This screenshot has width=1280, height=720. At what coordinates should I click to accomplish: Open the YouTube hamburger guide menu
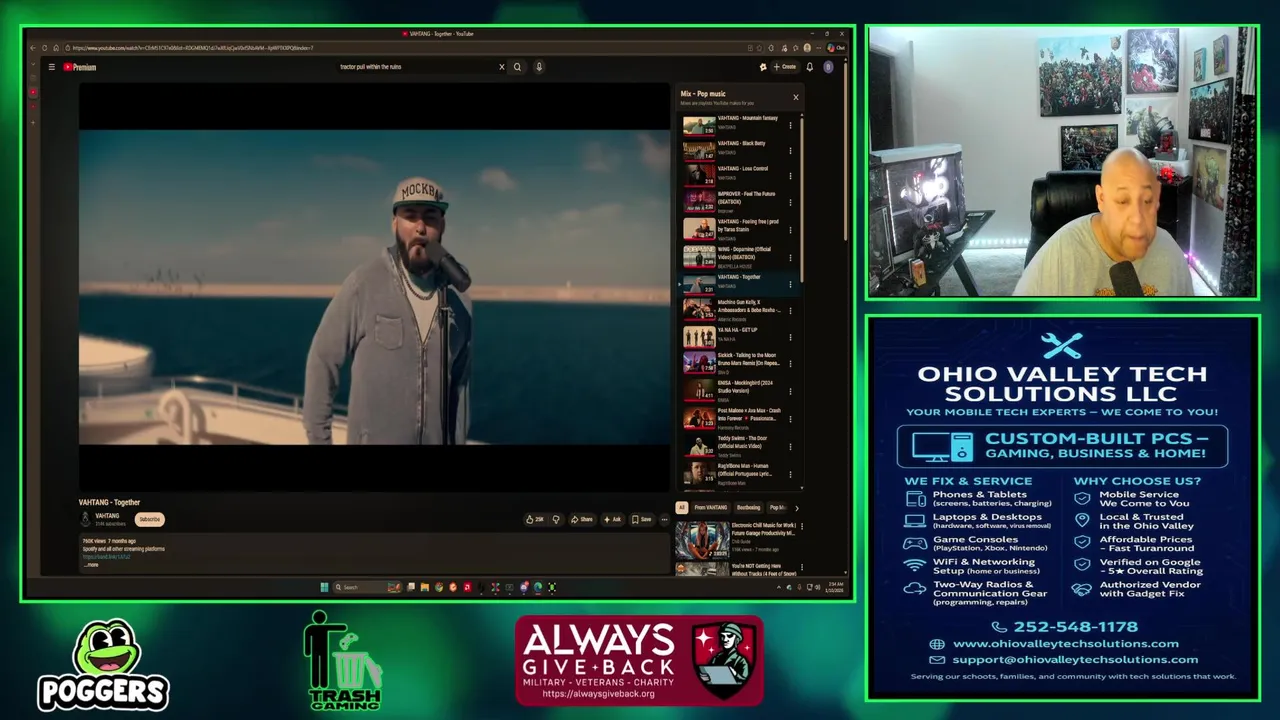click(x=51, y=67)
